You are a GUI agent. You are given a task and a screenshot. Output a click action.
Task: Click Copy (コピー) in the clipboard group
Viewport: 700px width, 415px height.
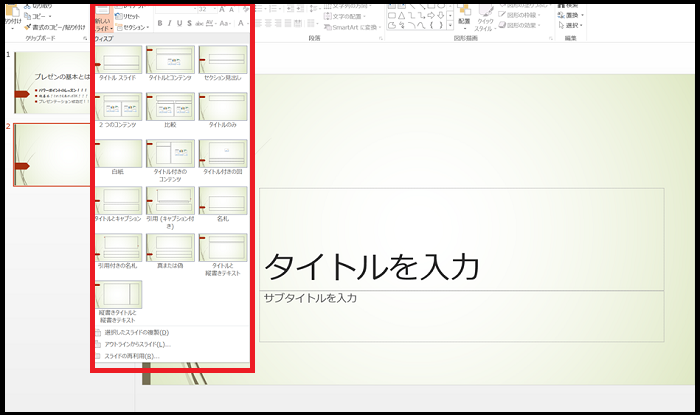pyautogui.click(x=38, y=16)
